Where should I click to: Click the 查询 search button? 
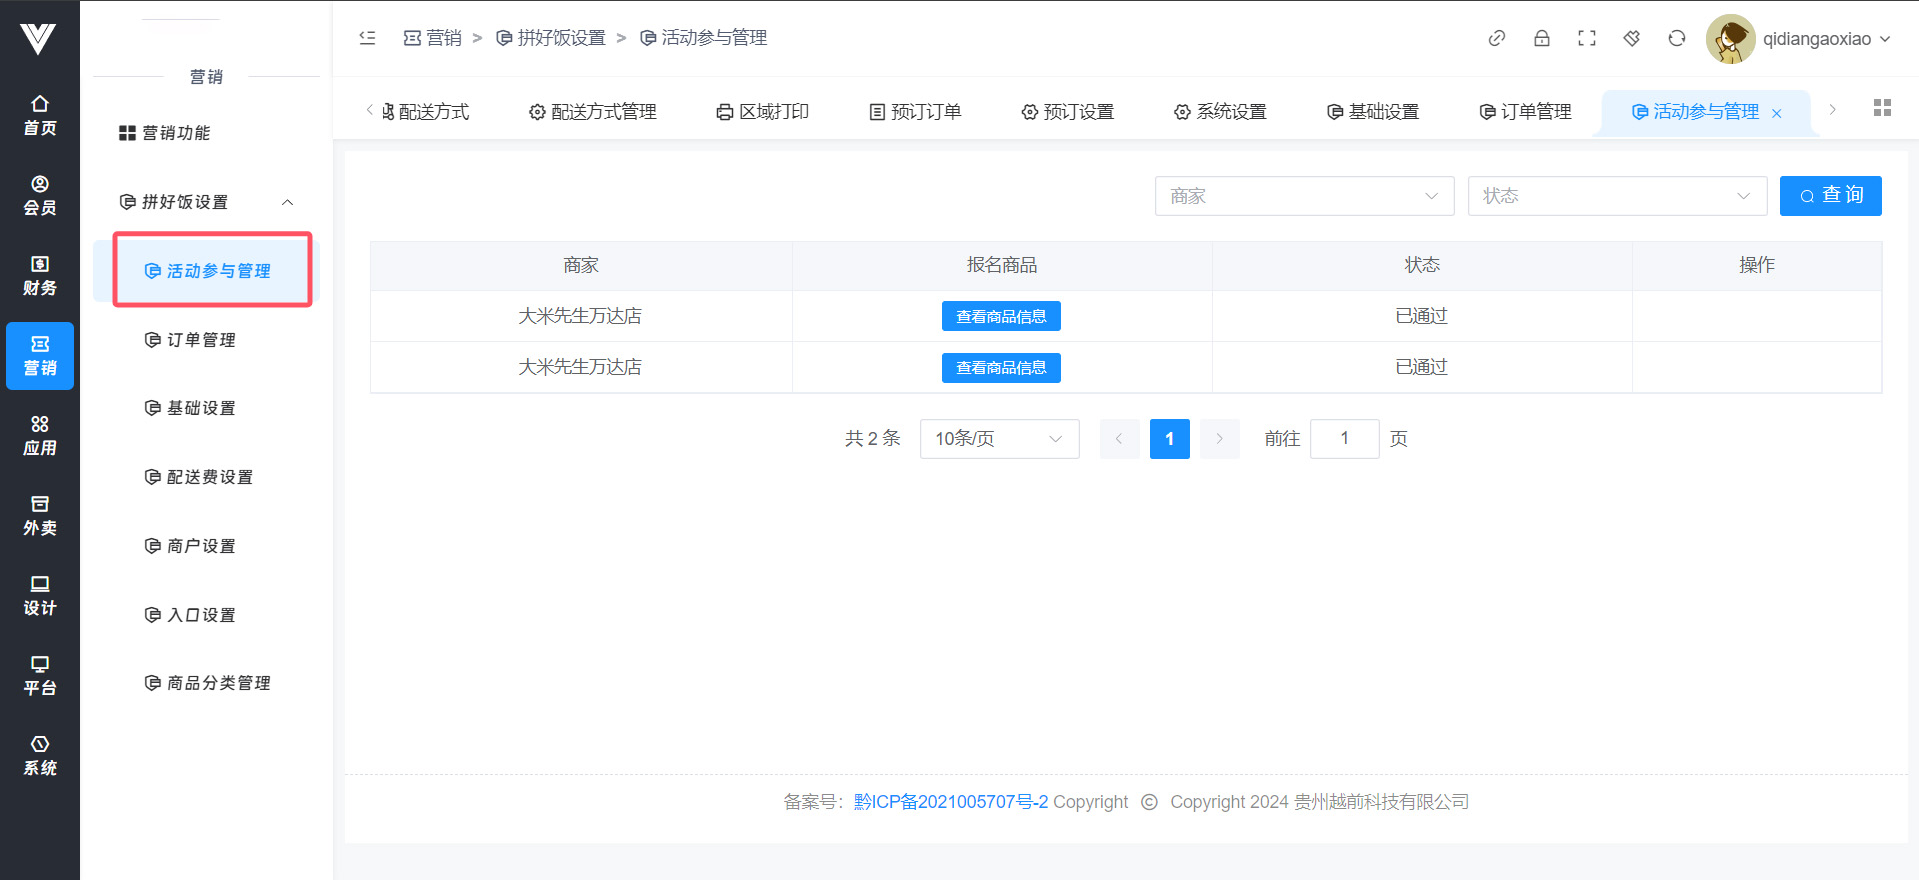[1830, 196]
